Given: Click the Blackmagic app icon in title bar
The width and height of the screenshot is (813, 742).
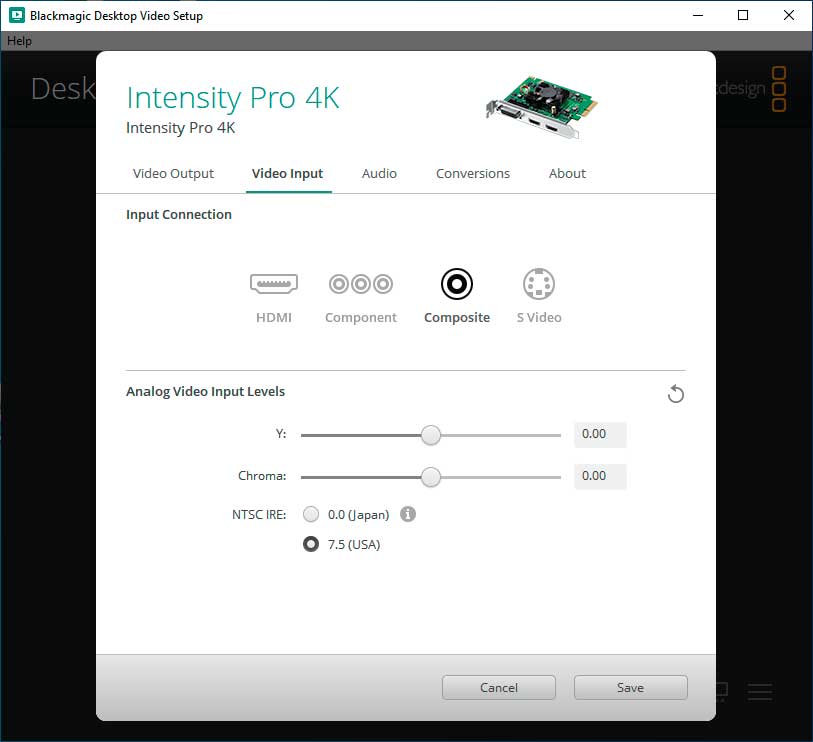Looking at the screenshot, I should pos(17,15).
